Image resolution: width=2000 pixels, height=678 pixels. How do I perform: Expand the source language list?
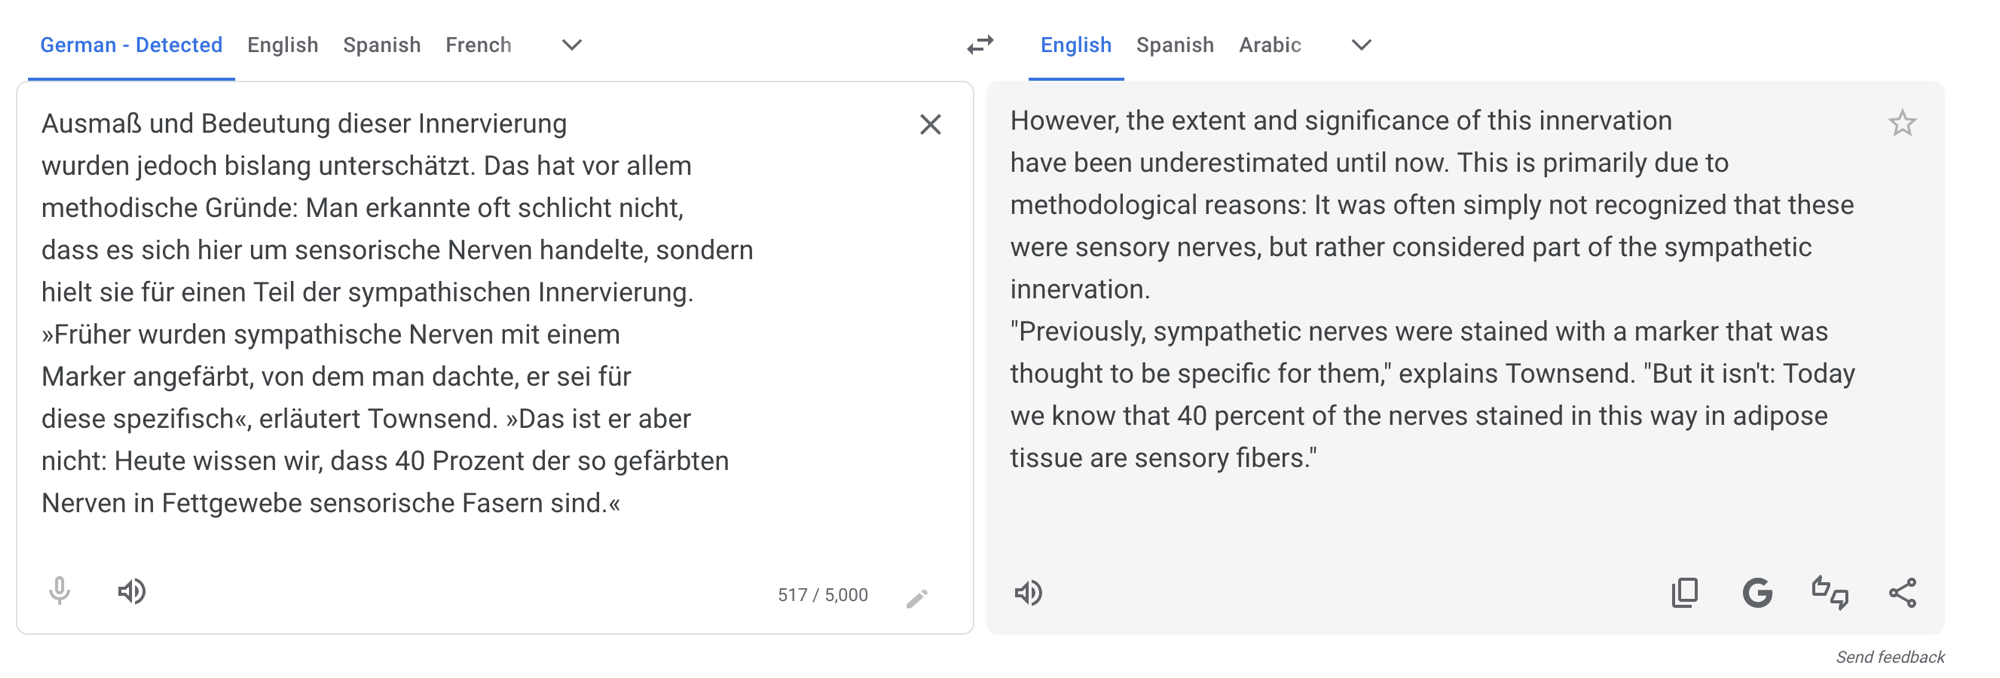[571, 45]
